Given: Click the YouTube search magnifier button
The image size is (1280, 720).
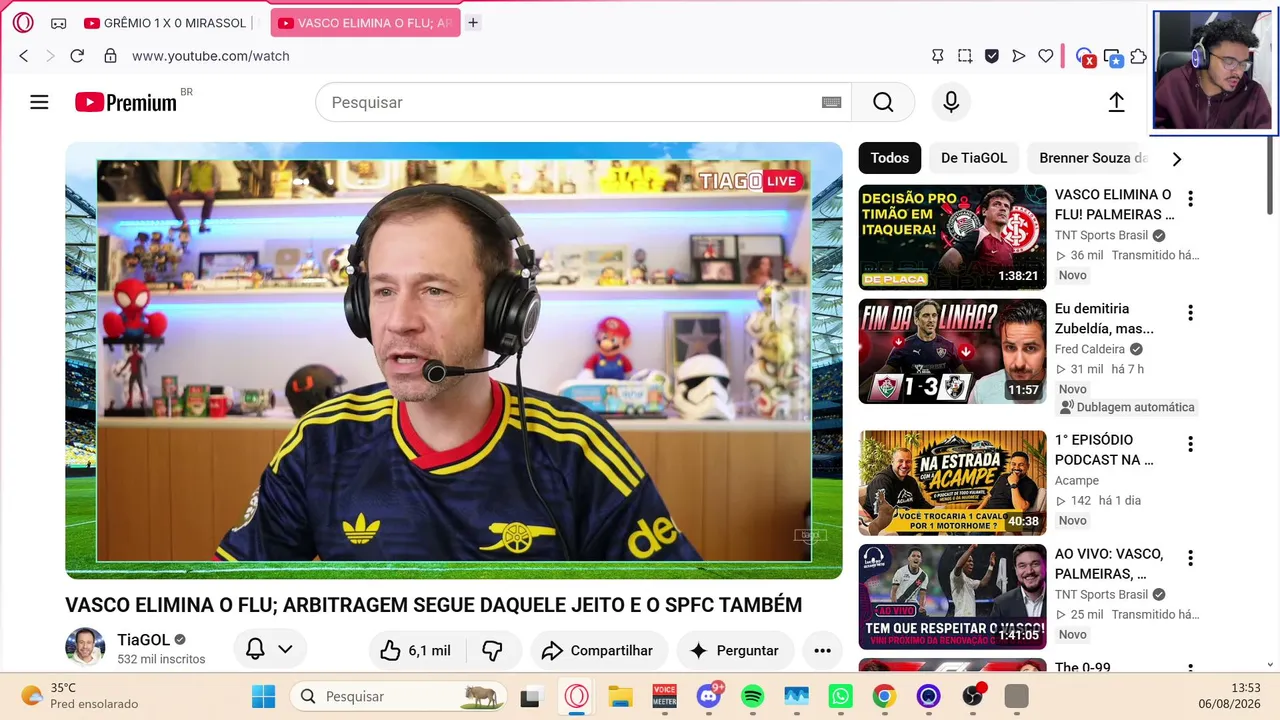Looking at the screenshot, I should 883,102.
